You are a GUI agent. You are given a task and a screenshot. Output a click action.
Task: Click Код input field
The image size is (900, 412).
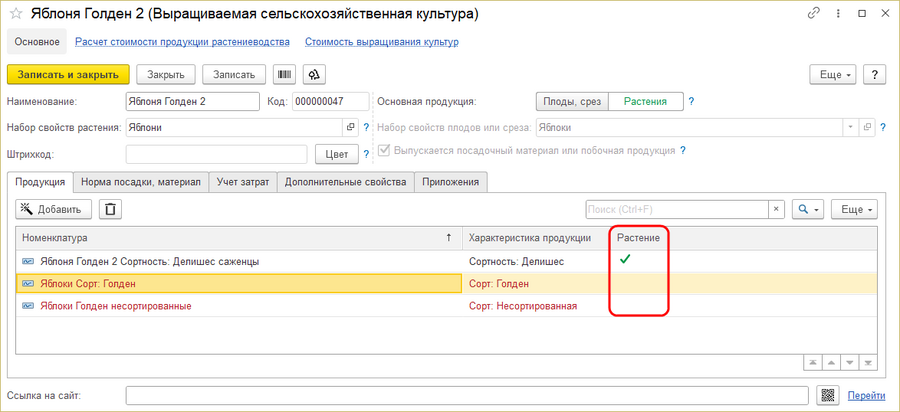331,102
